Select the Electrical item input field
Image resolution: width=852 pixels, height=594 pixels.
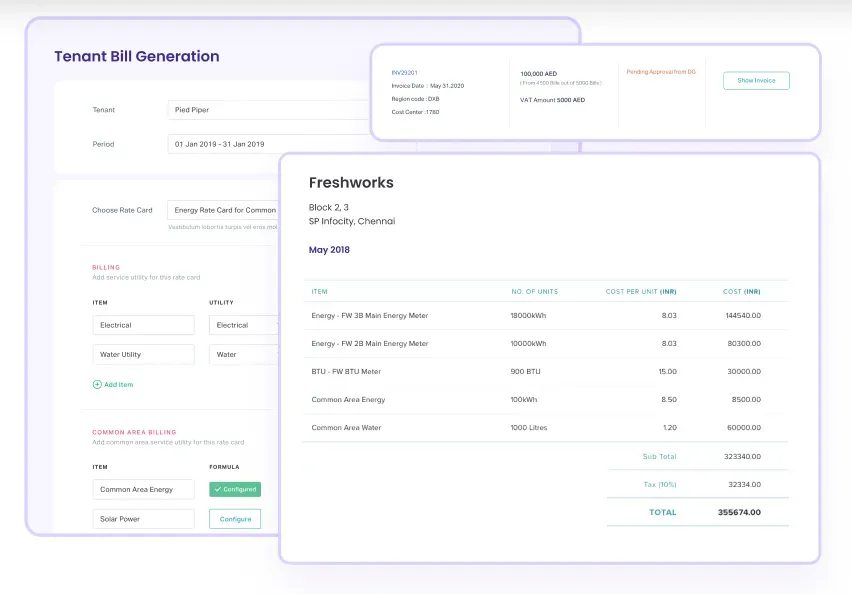pos(143,325)
